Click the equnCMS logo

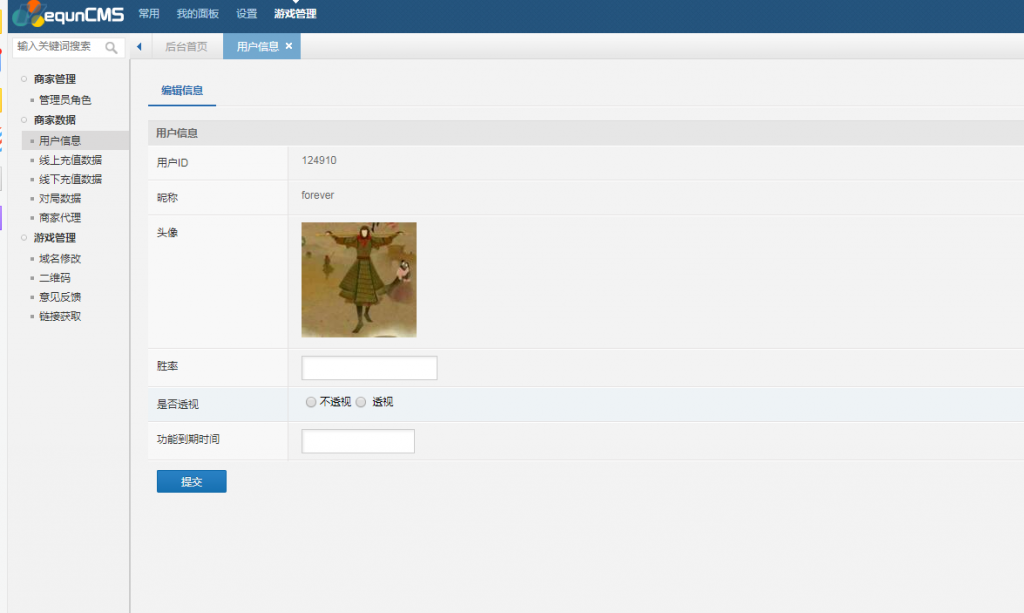(68, 15)
